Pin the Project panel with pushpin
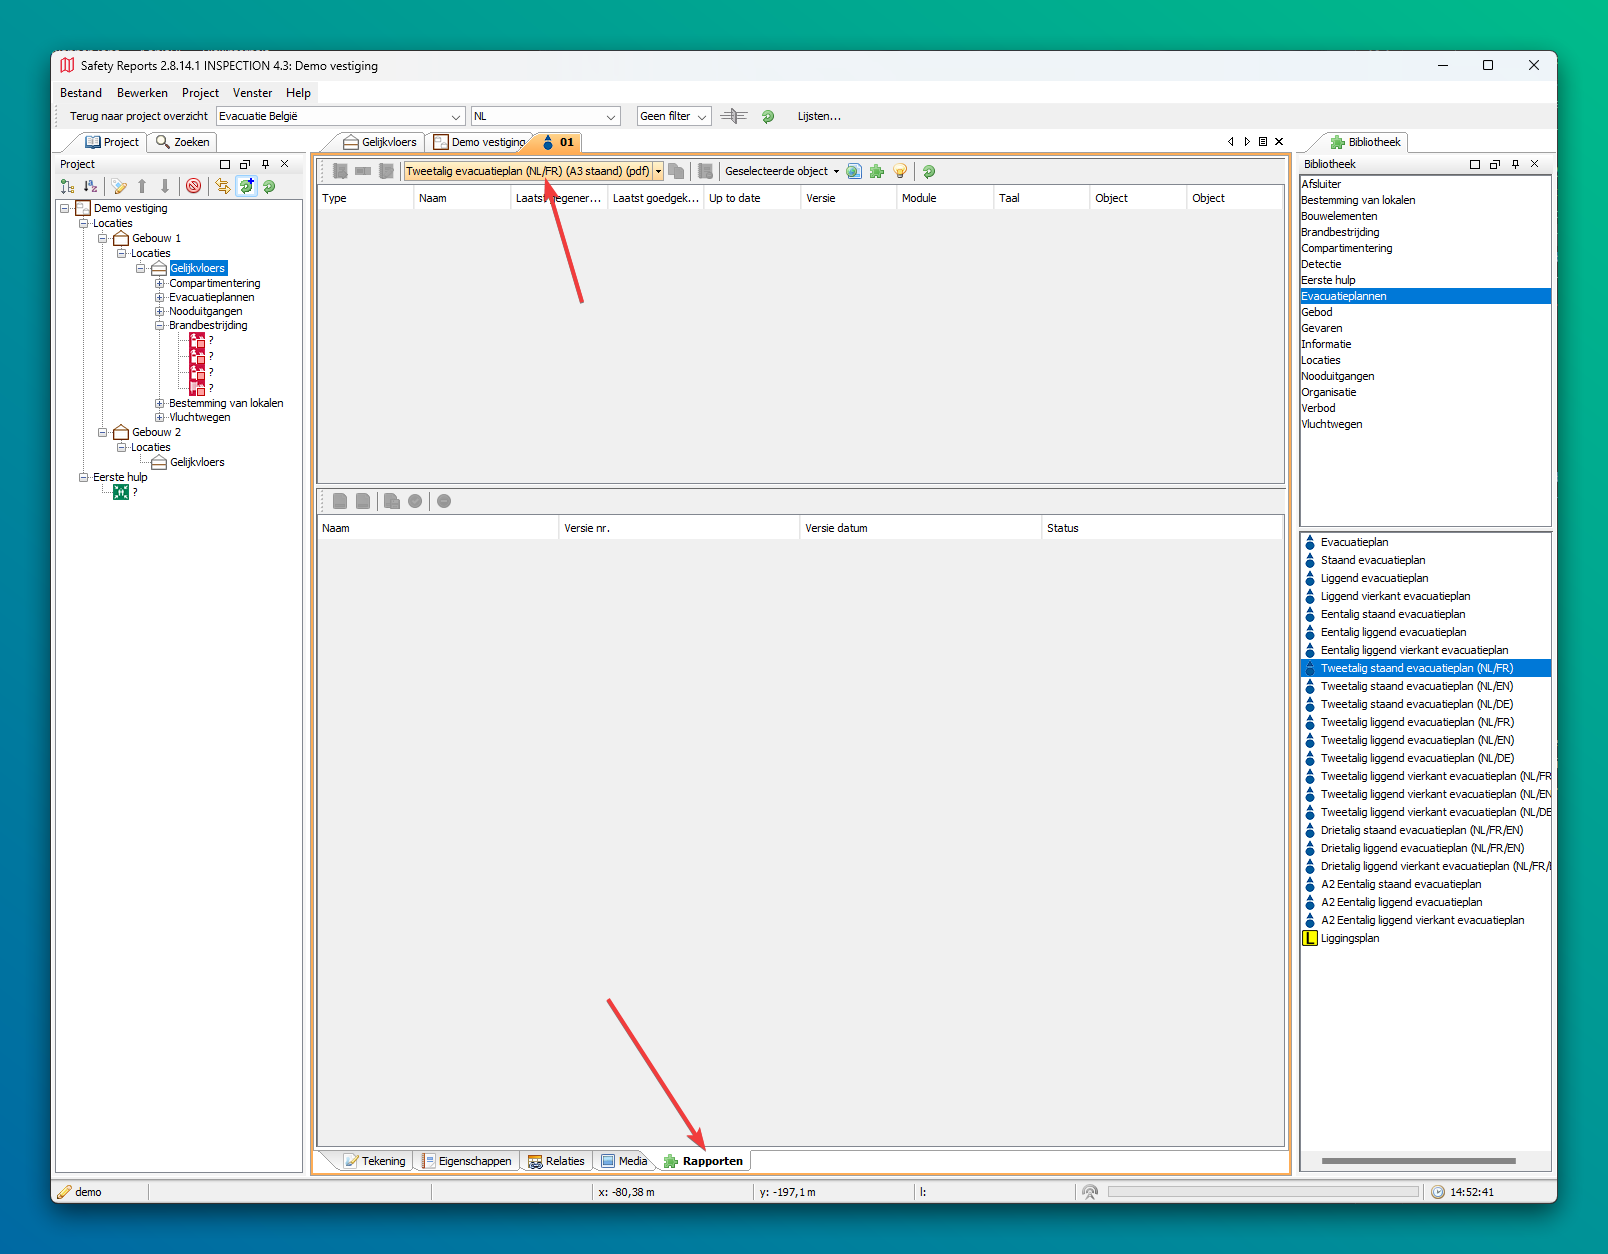 (x=265, y=164)
